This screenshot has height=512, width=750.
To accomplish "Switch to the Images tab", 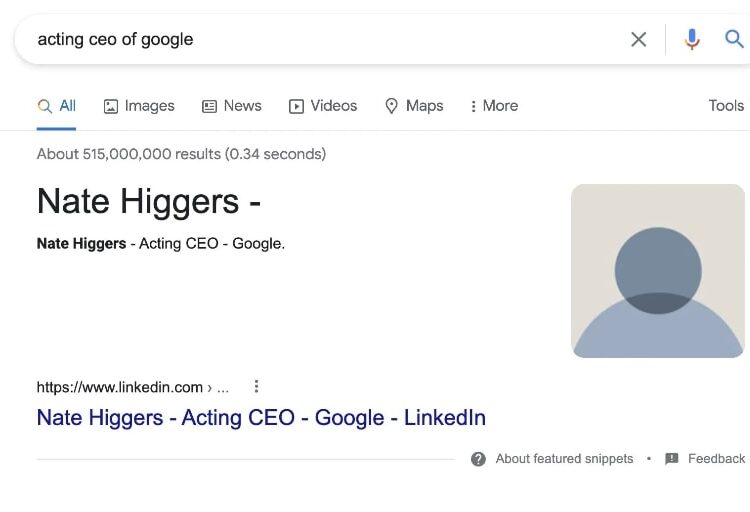I will pos(139,106).
